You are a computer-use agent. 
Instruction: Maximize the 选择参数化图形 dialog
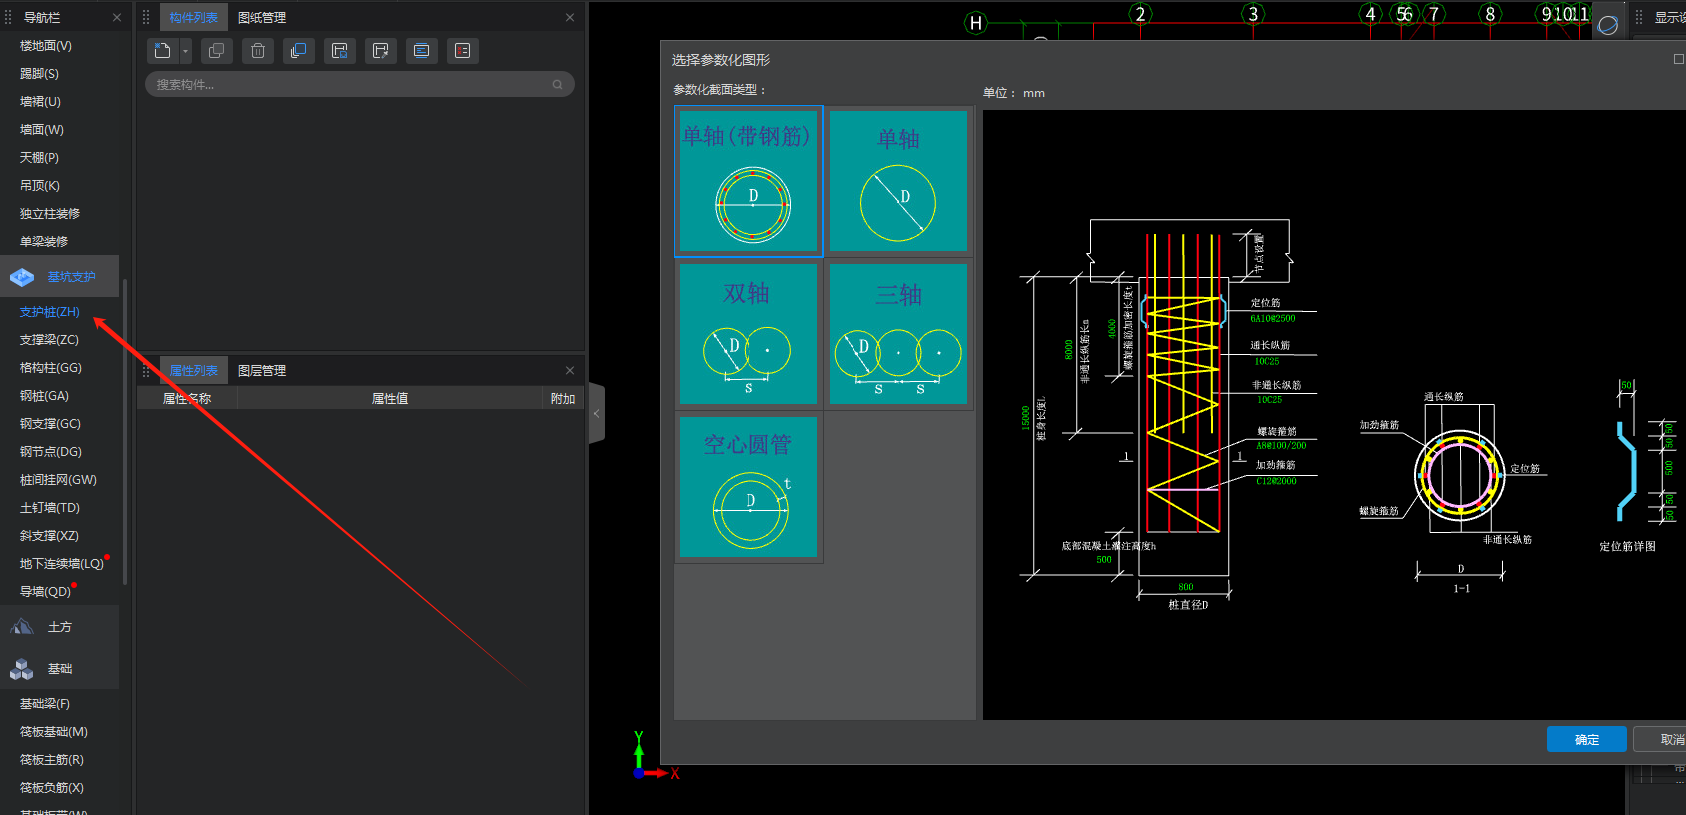click(1679, 59)
